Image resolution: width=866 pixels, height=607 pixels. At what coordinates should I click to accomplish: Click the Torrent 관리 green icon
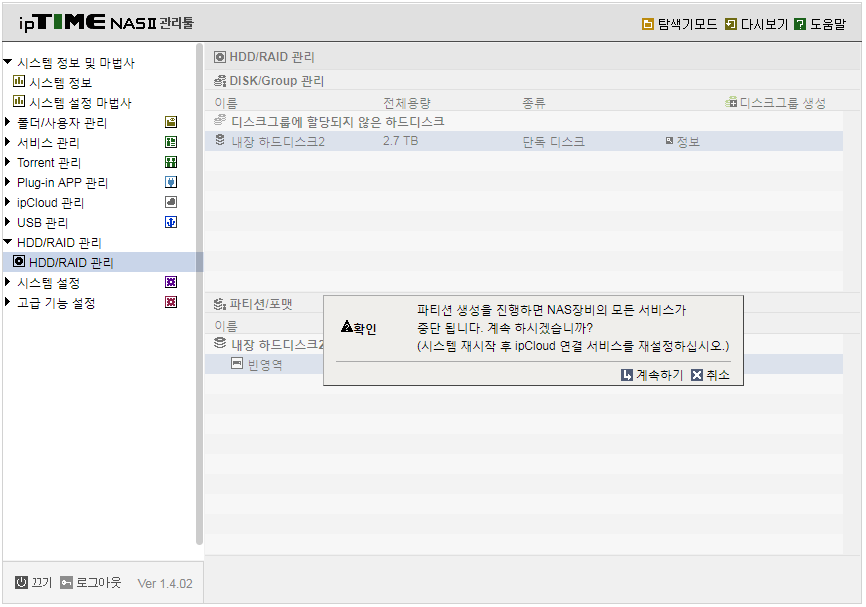171,162
